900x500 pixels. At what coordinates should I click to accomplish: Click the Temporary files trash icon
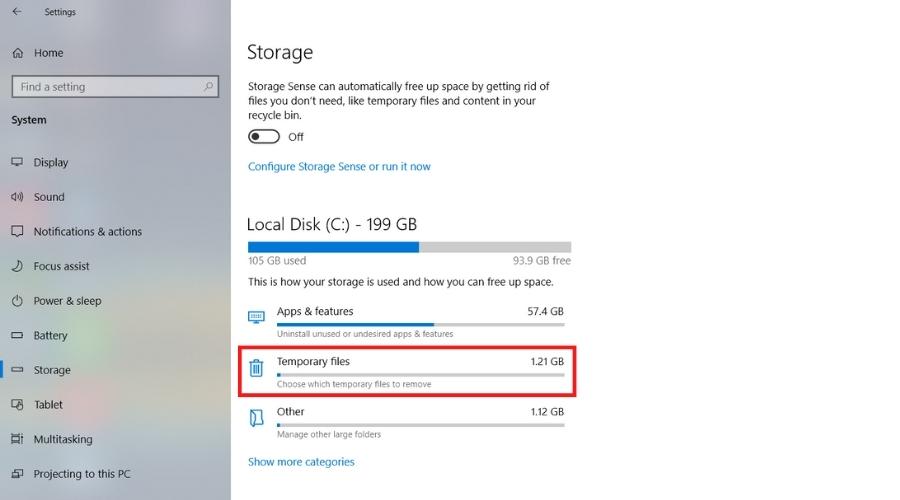pyautogui.click(x=256, y=367)
